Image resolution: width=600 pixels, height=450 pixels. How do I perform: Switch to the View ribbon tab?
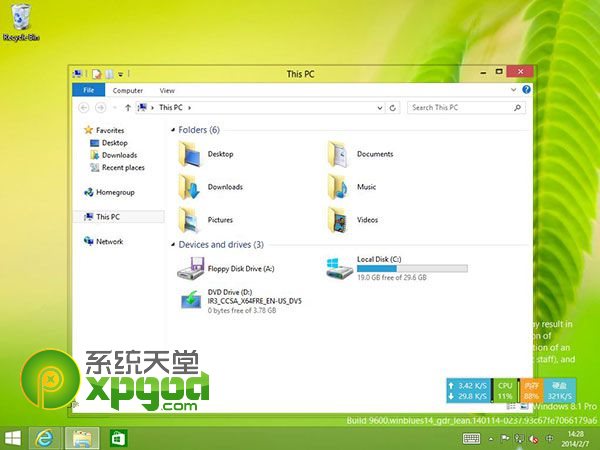point(167,91)
